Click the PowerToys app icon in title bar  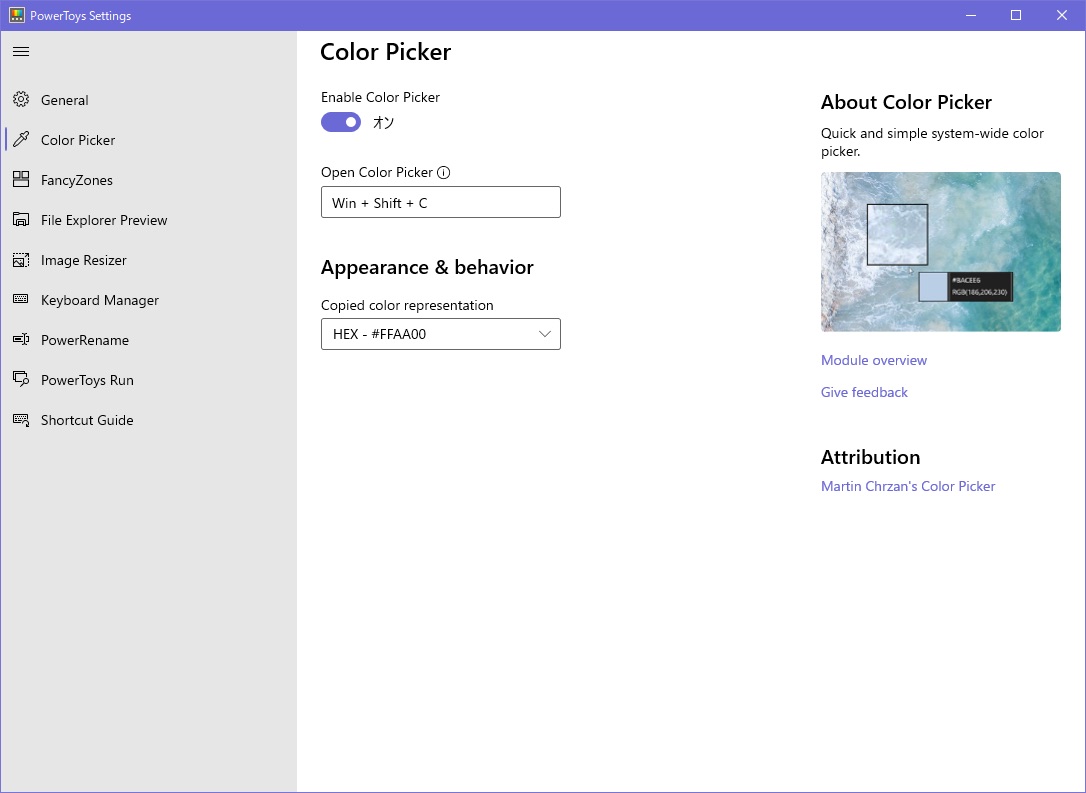pyautogui.click(x=17, y=15)
